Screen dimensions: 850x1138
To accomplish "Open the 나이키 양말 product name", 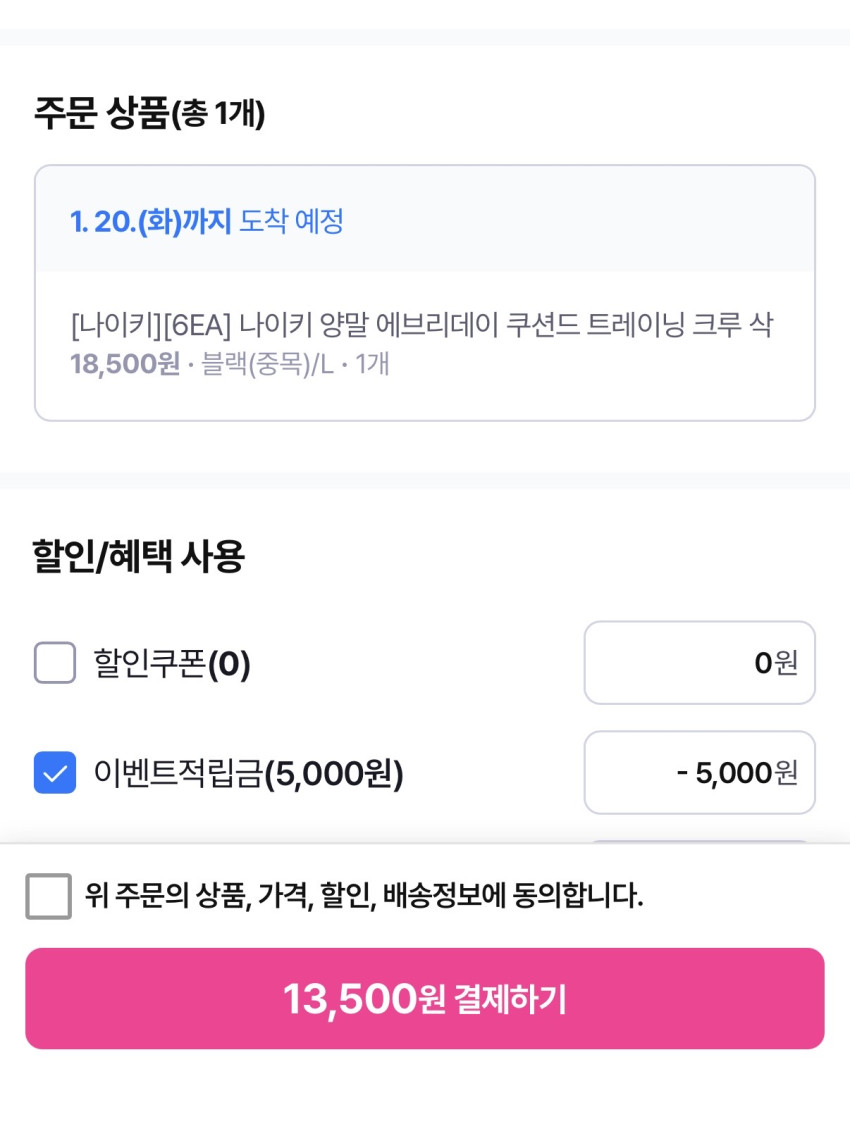I will point(420,325).
